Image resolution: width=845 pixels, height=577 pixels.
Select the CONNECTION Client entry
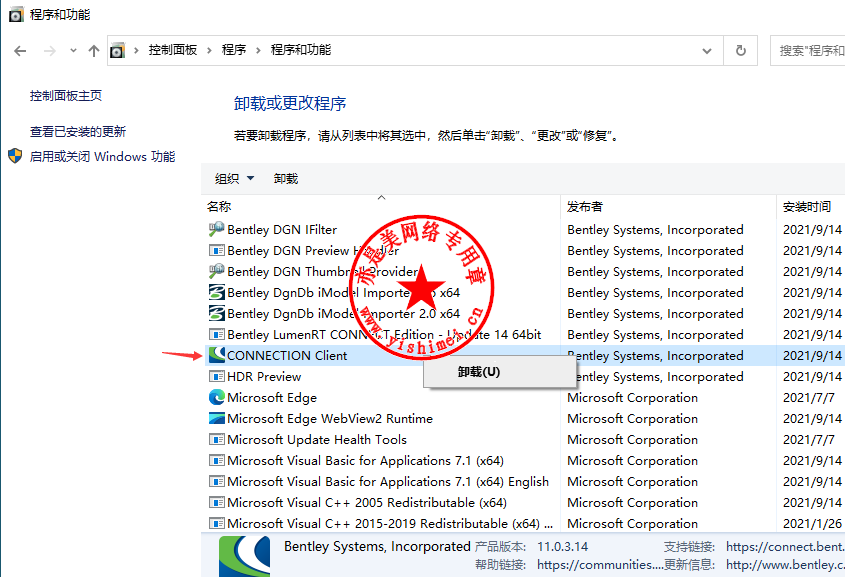287,356
